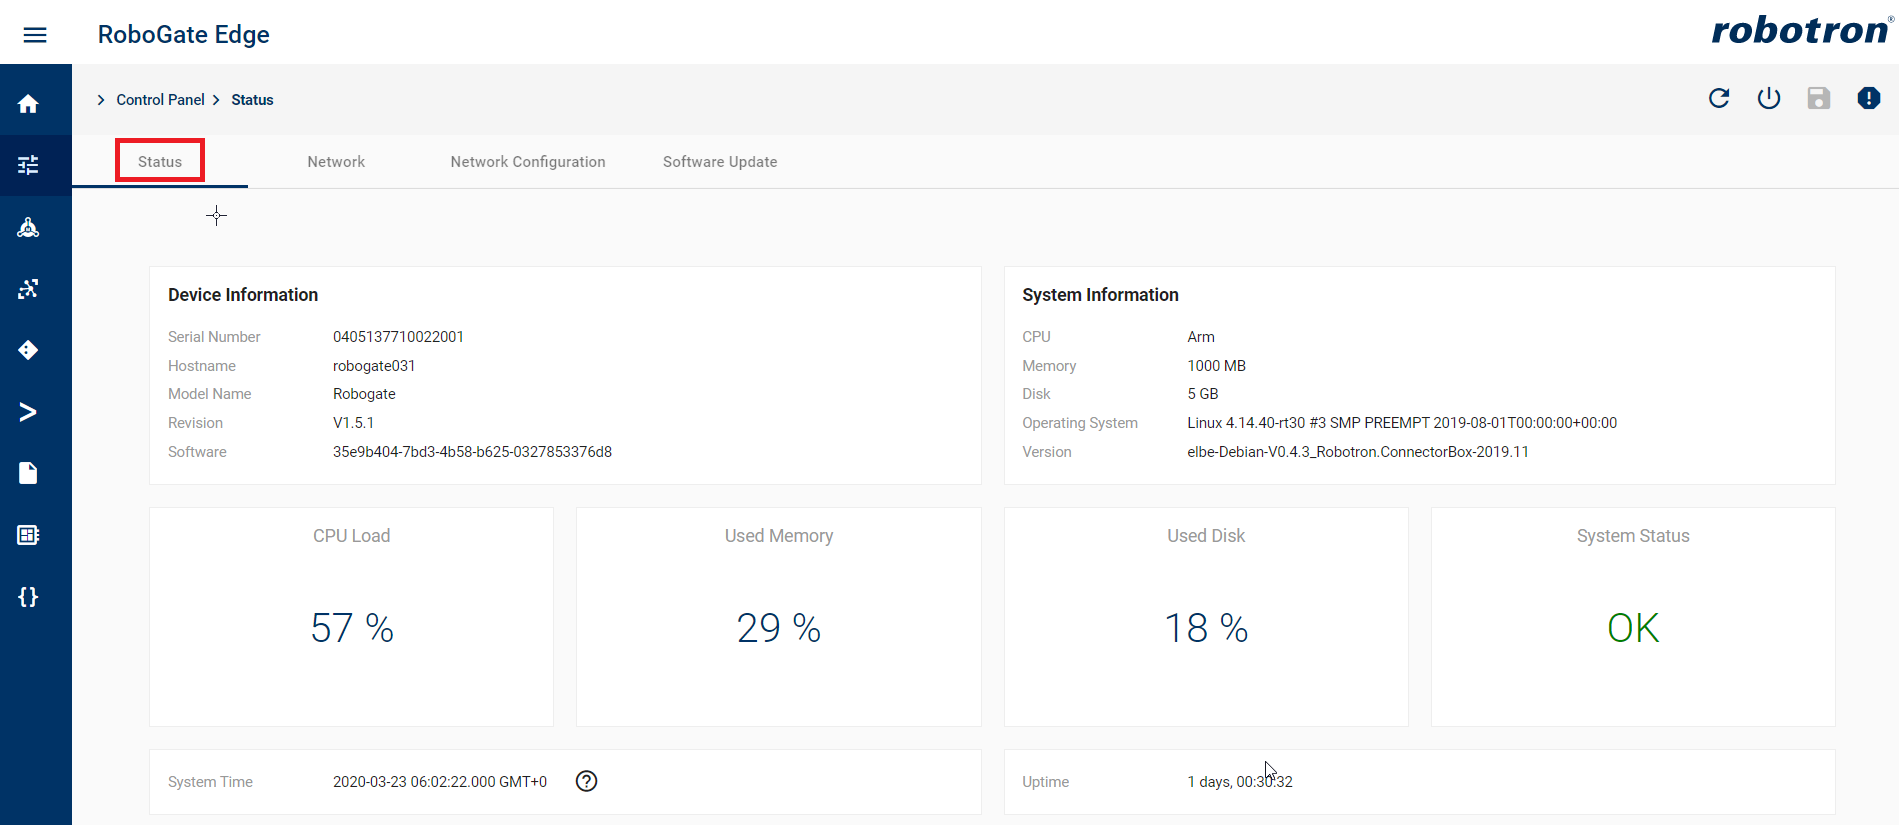Viewport: 1899px width, 825px height.
Task: Switch to the Network Configuration tab
Action: [528, 162]
